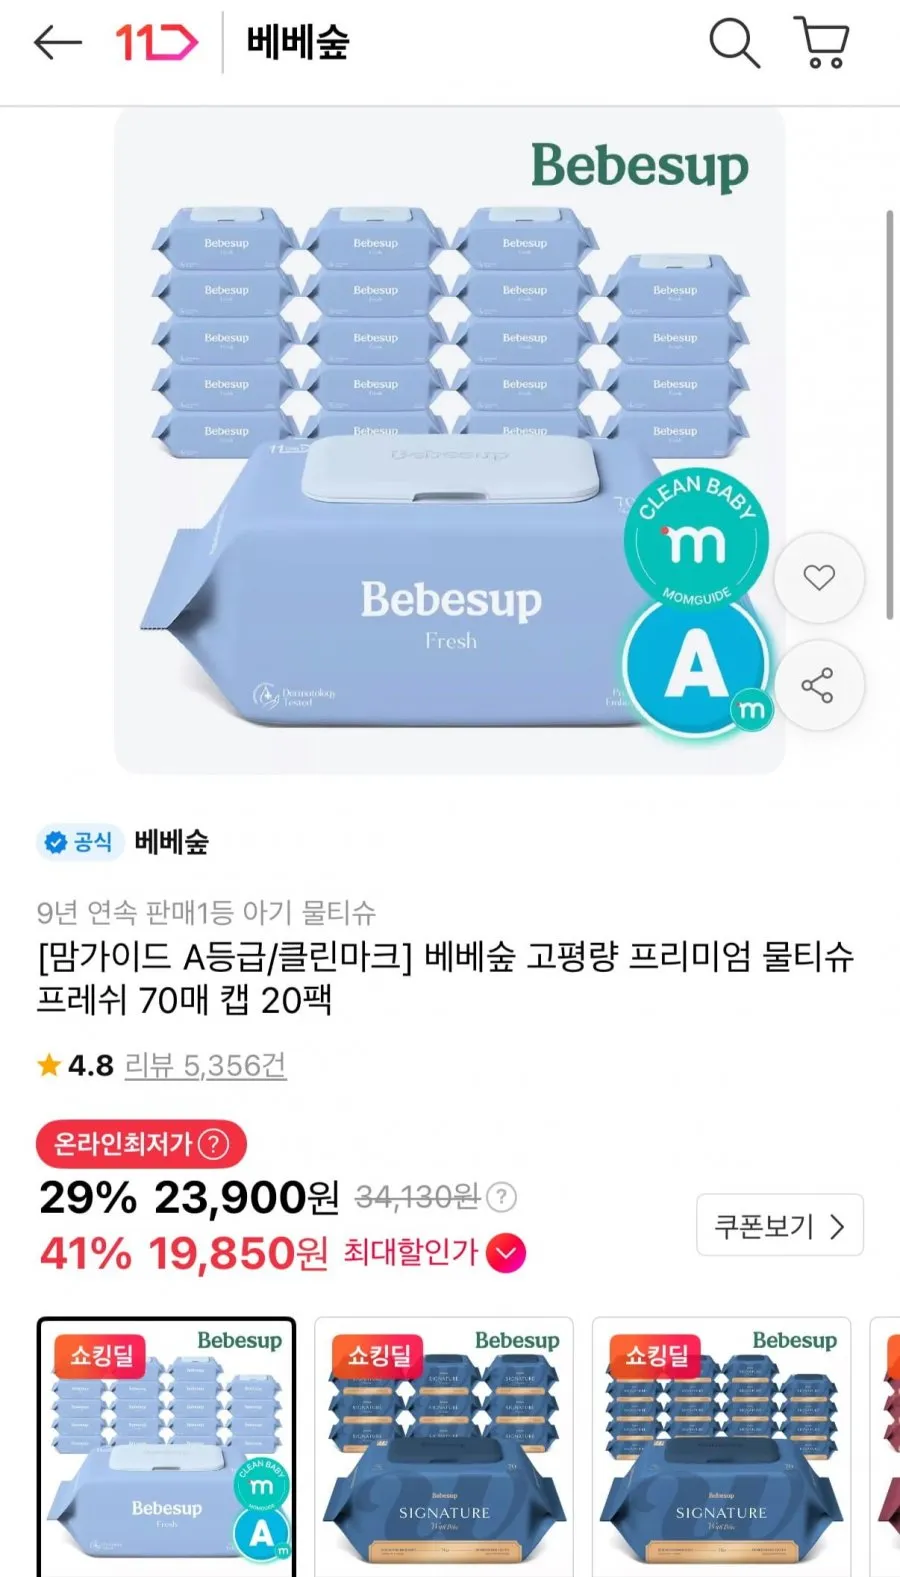Select the third Signature wipes thumbnail
The height and width of the screenshot is (1577, 900).
click(722, 1447)
